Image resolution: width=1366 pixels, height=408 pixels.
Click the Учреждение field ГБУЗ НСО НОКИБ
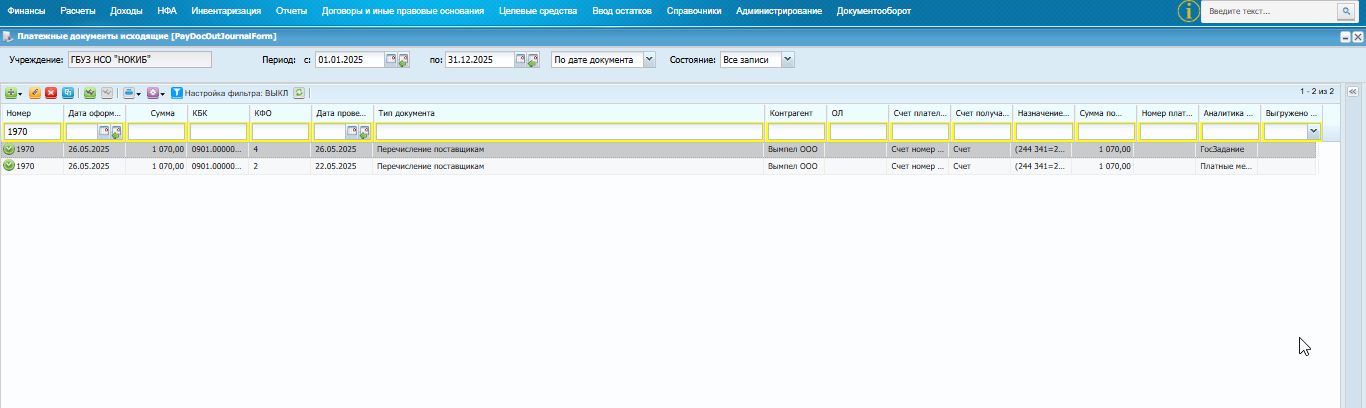tap(140, 60)
